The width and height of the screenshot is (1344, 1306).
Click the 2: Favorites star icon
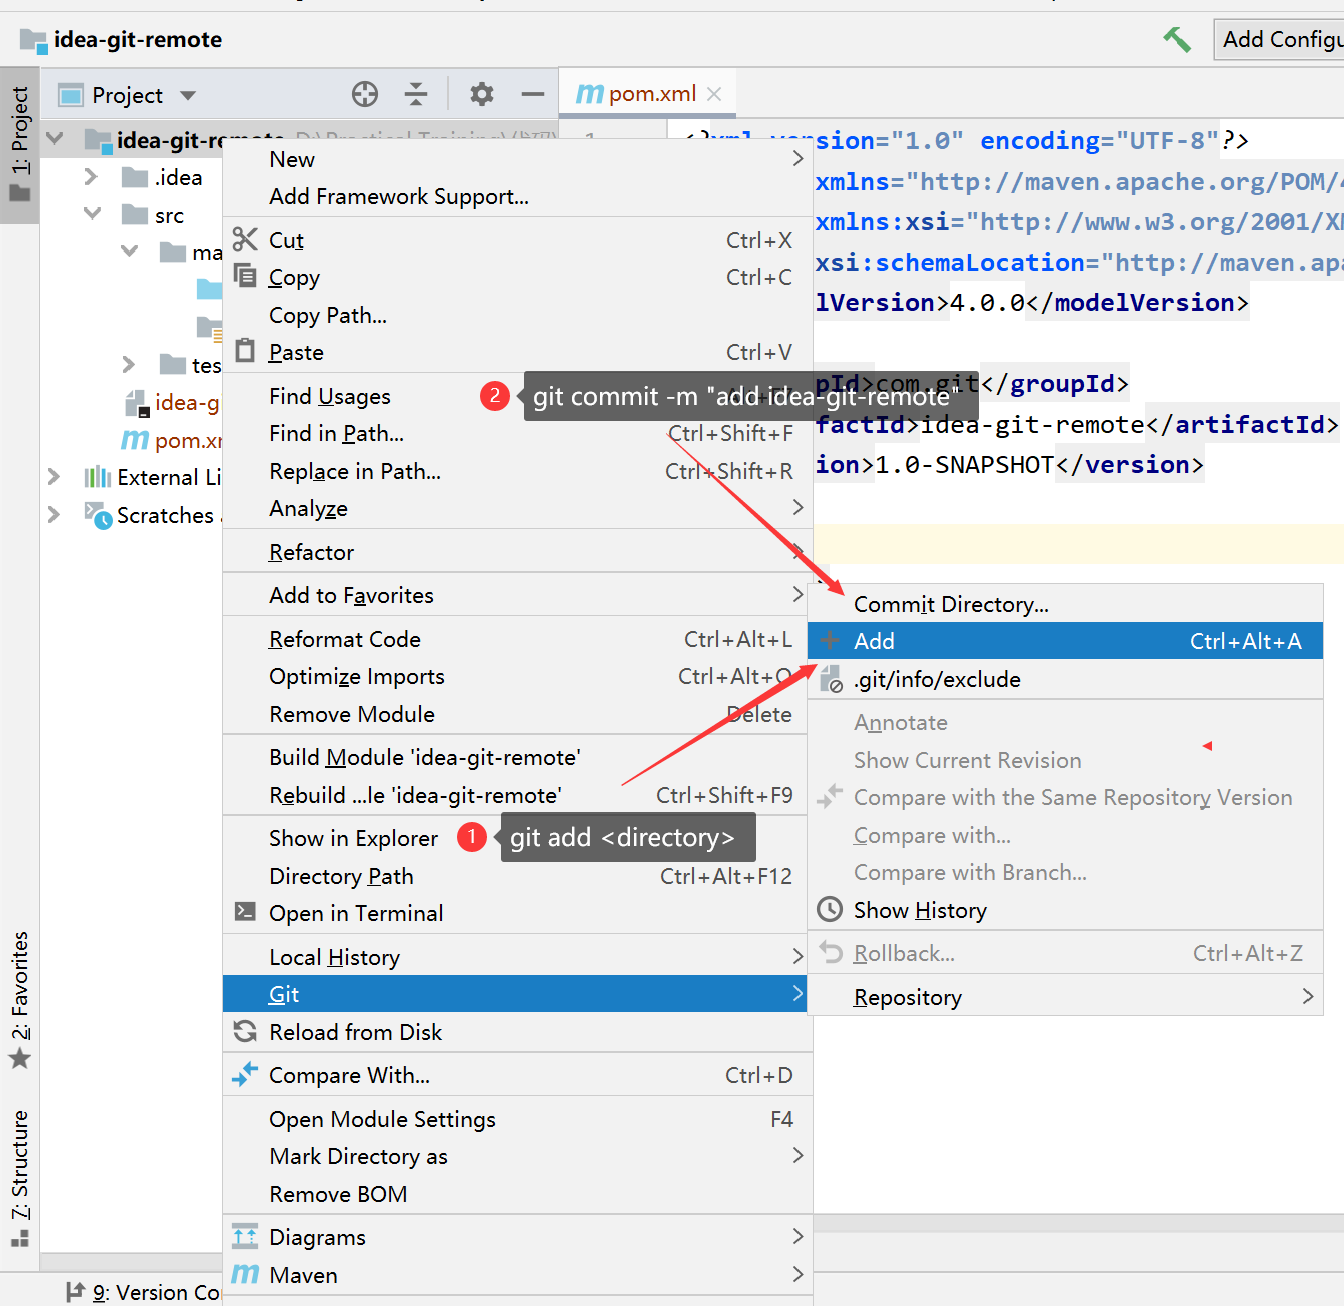[20, 1059]
